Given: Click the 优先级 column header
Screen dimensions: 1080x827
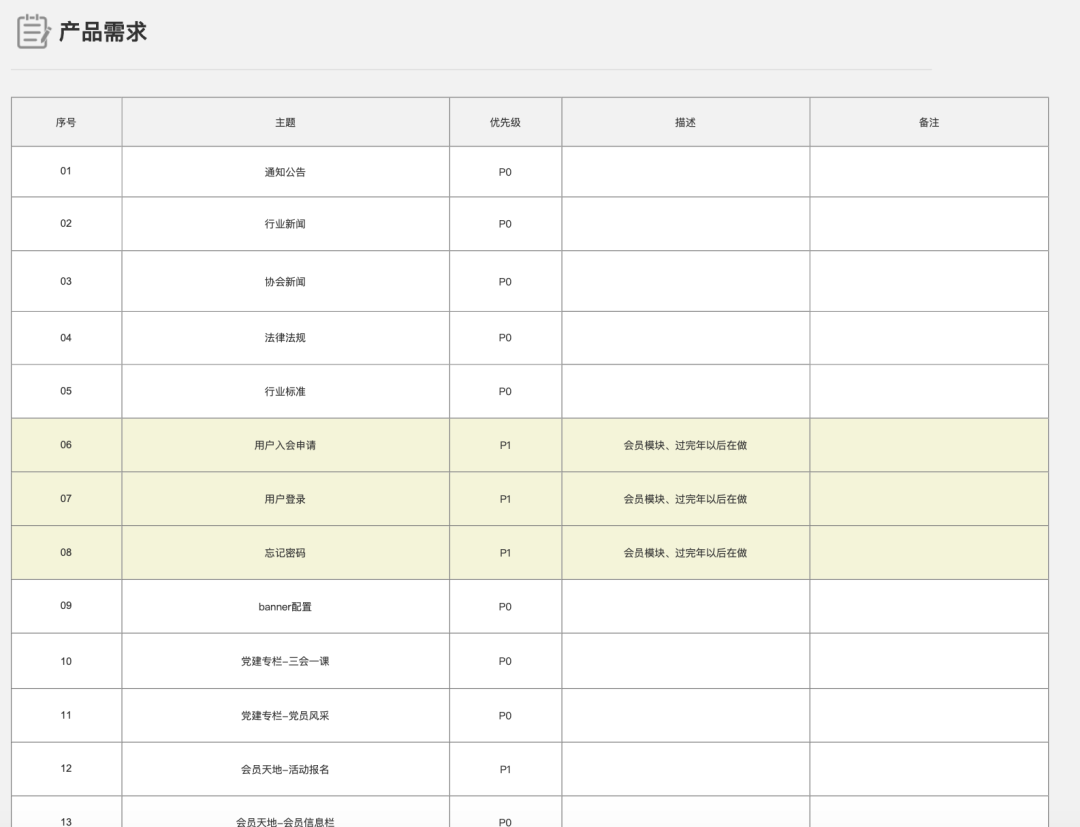Looking at the screenshot, I should [505, 122].
